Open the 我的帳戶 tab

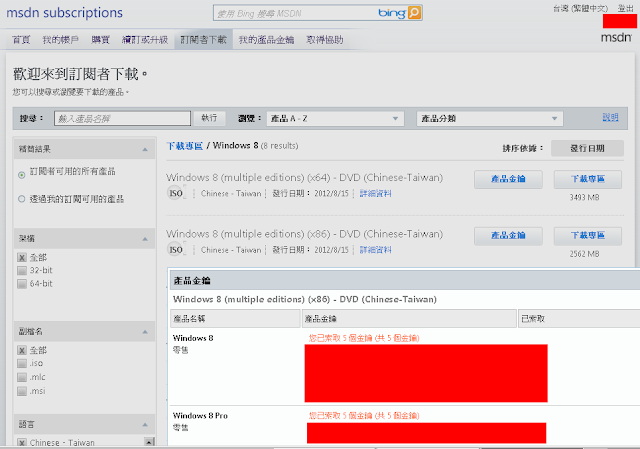click(60, 40)
